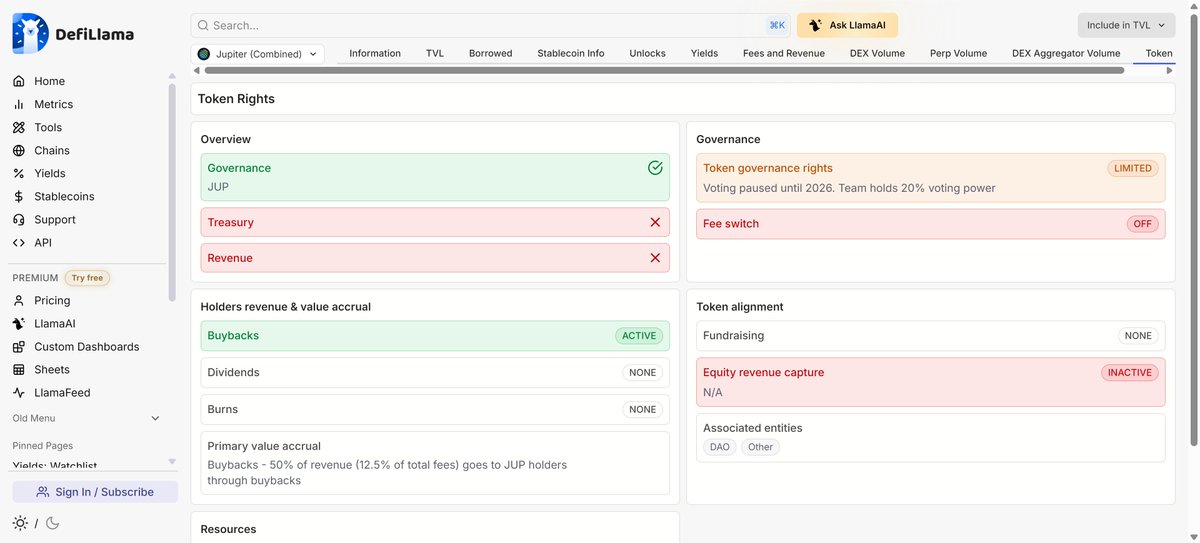Click the Chains globe icon
This screenshot has width=1200, height=543.
tap(19, 150)
